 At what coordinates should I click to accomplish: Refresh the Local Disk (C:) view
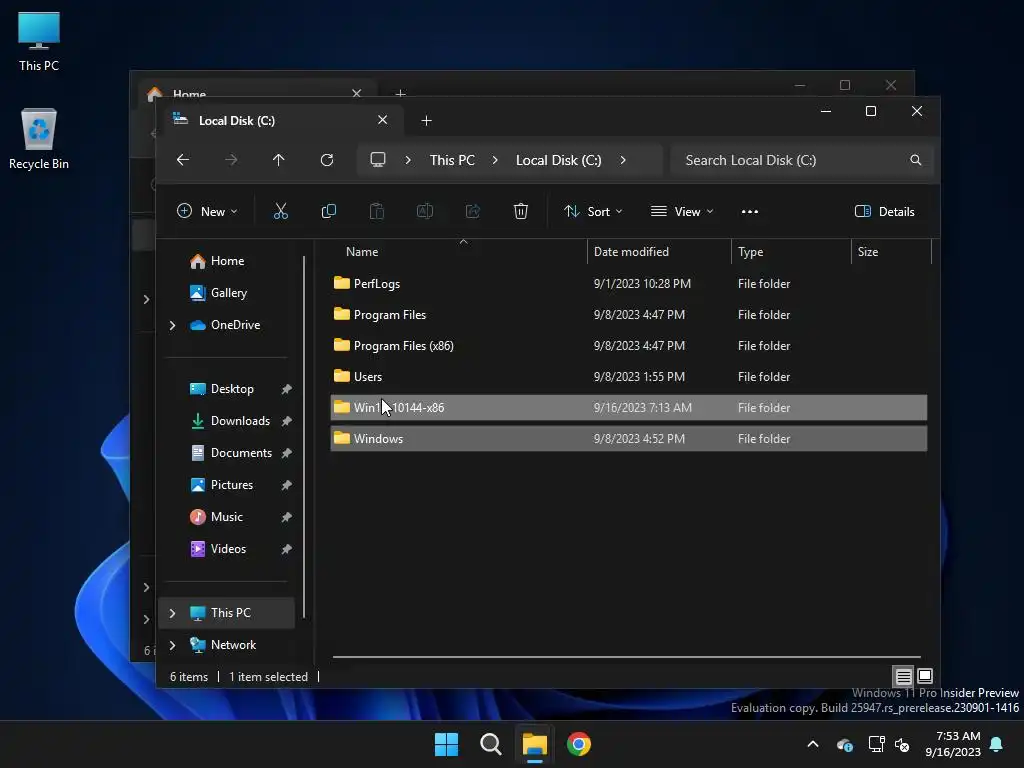327,160
